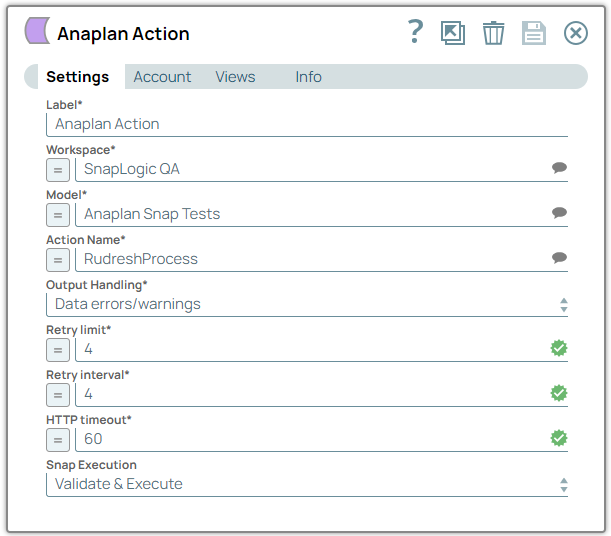
Task: Click the Retry limit value field
Action: click(x=321, y=349)
